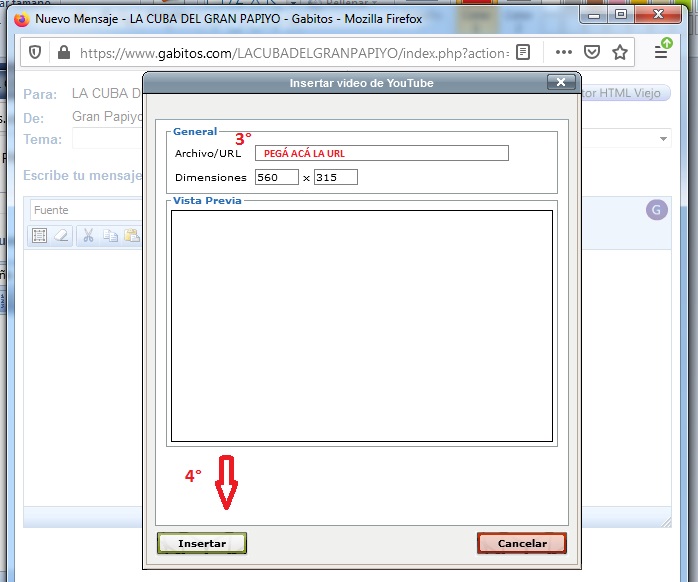
Task: Open the reader view icon in address bar
Action: [x=524, y=53]
